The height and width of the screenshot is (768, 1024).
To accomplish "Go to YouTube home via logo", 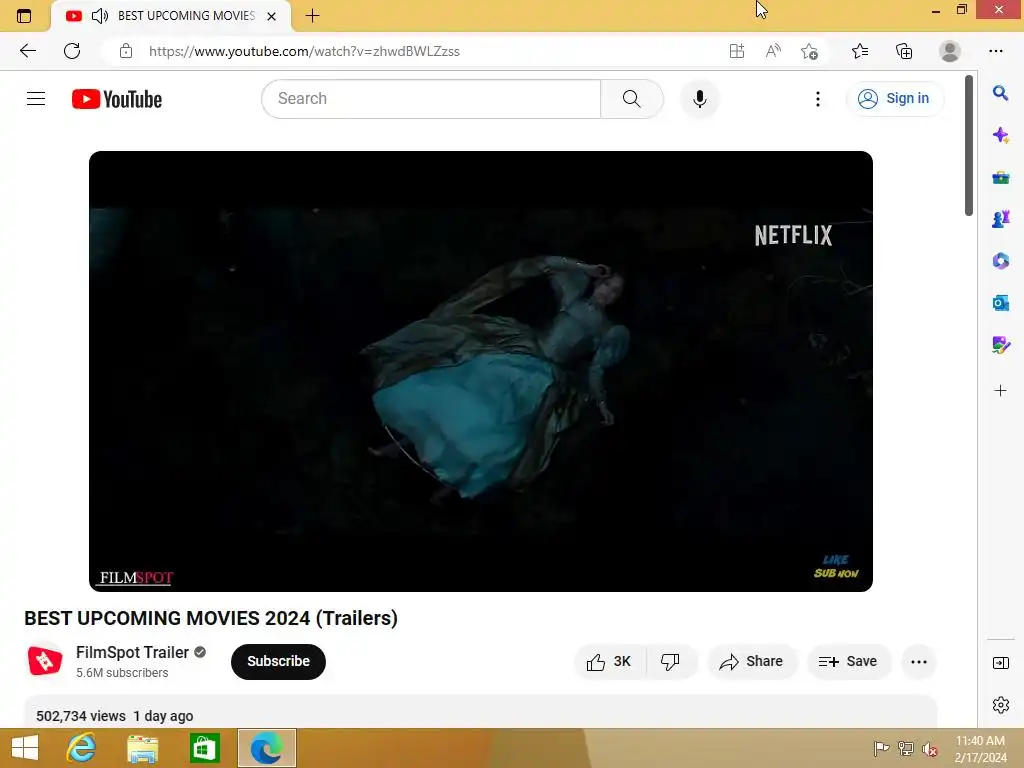I will click(117, 99).
